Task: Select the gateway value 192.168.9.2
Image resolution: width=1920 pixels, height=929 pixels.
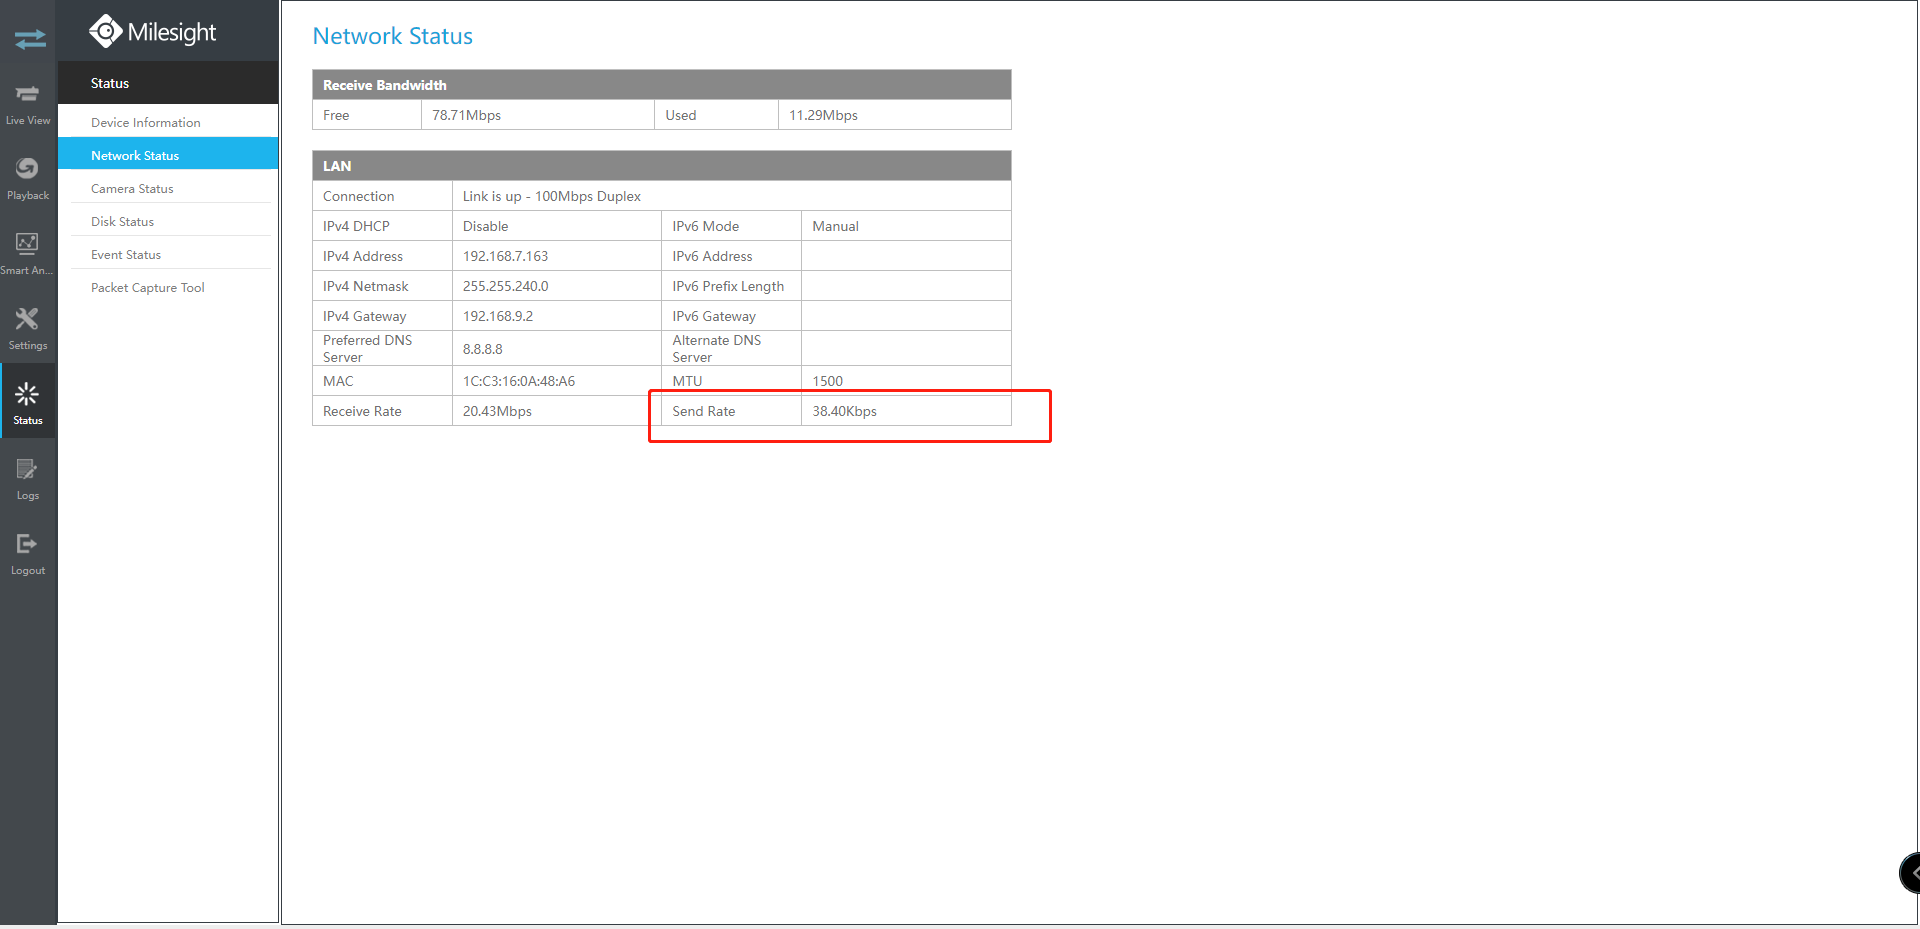Action: coord(498,316)
